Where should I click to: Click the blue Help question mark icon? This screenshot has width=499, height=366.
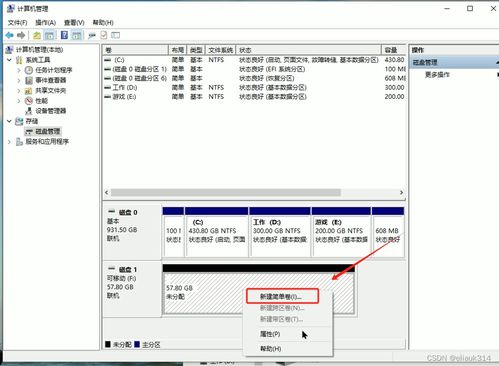click(64, 35)
